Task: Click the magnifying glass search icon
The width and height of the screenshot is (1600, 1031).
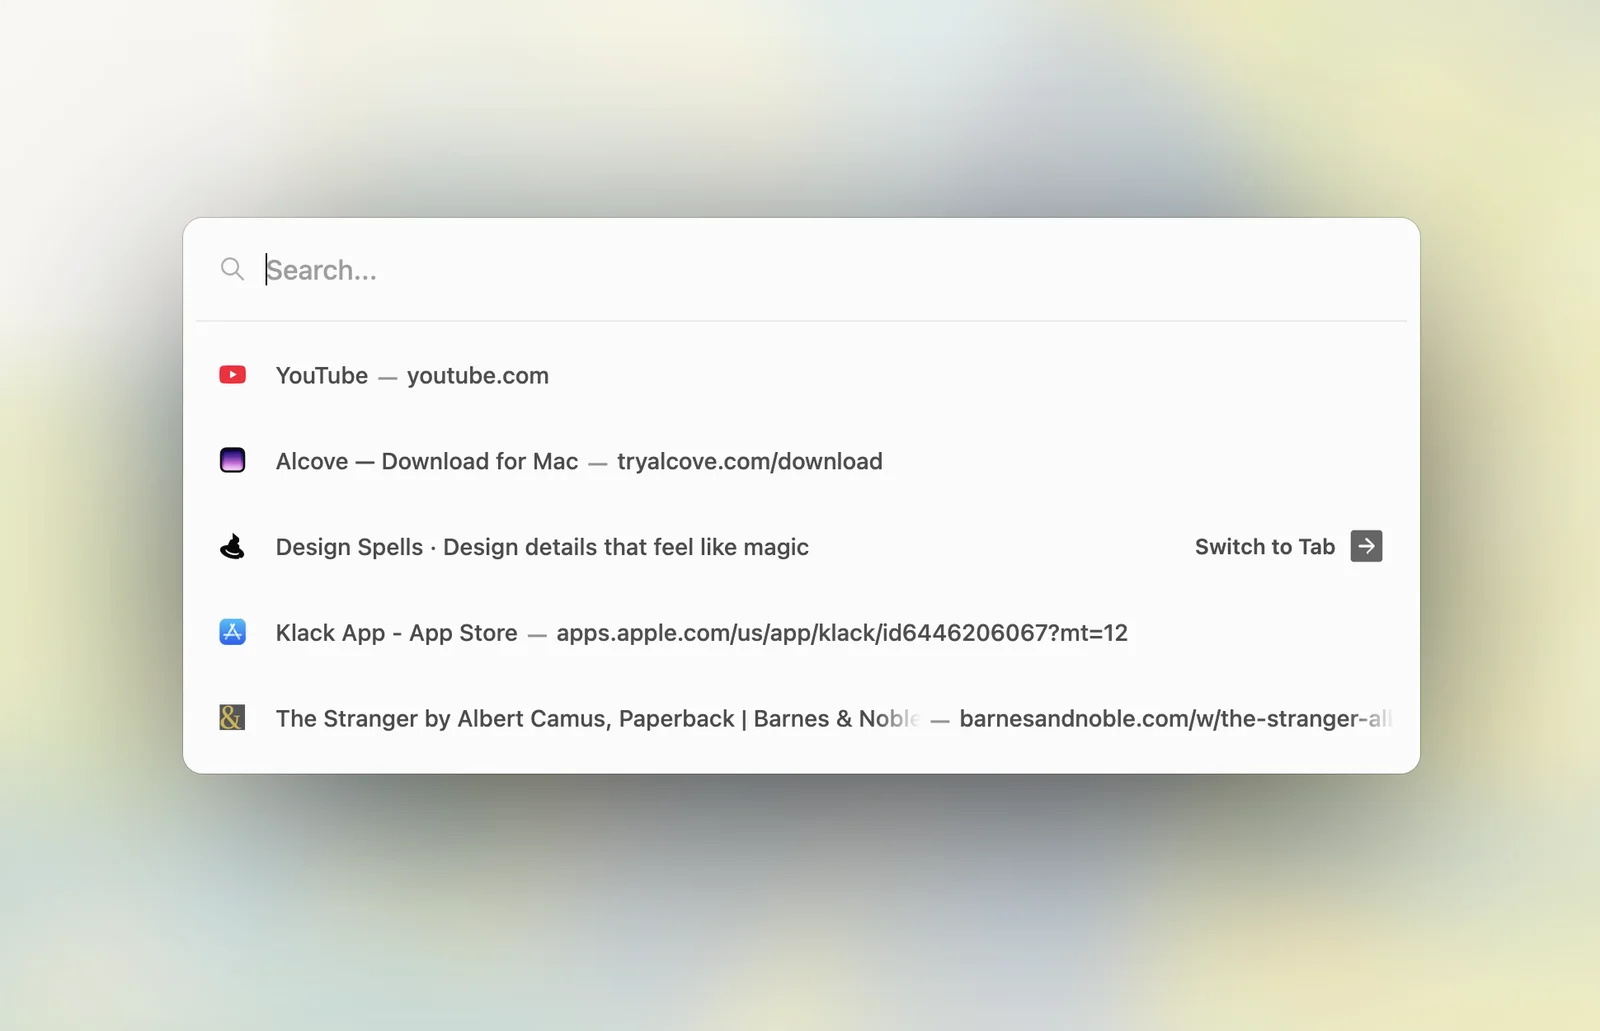Action: coord(232,269)
